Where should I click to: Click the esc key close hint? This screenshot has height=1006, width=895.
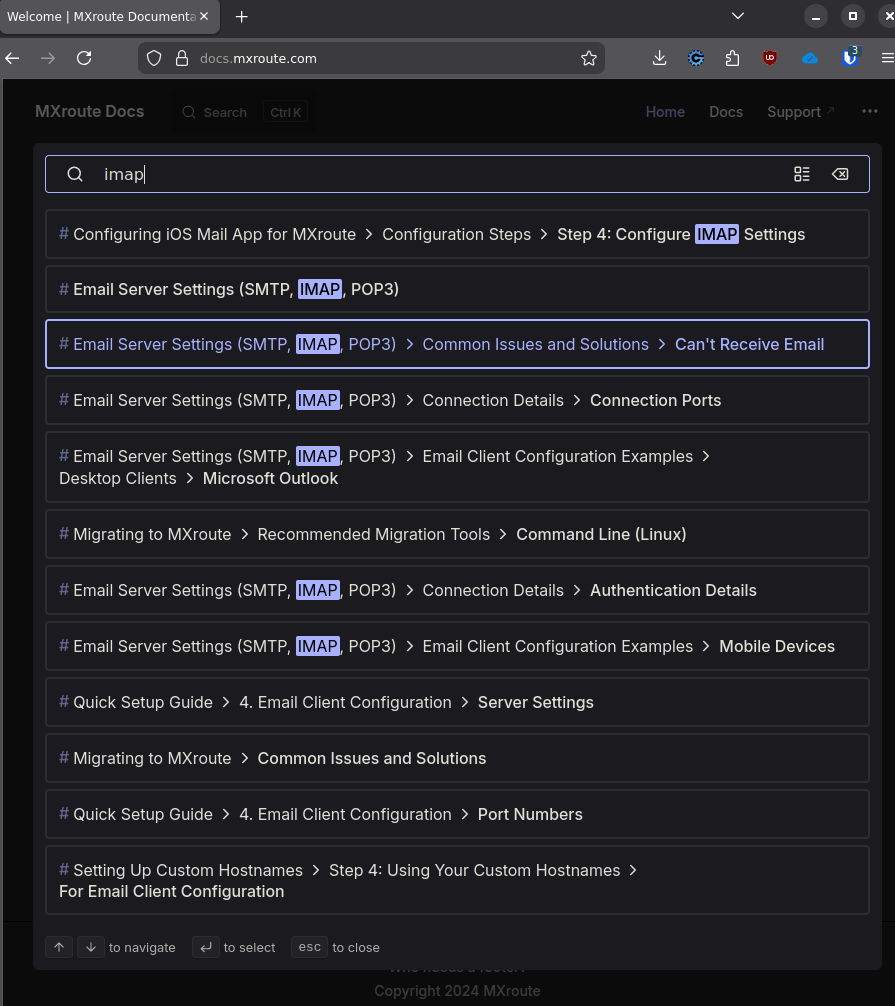pos(309,947)
